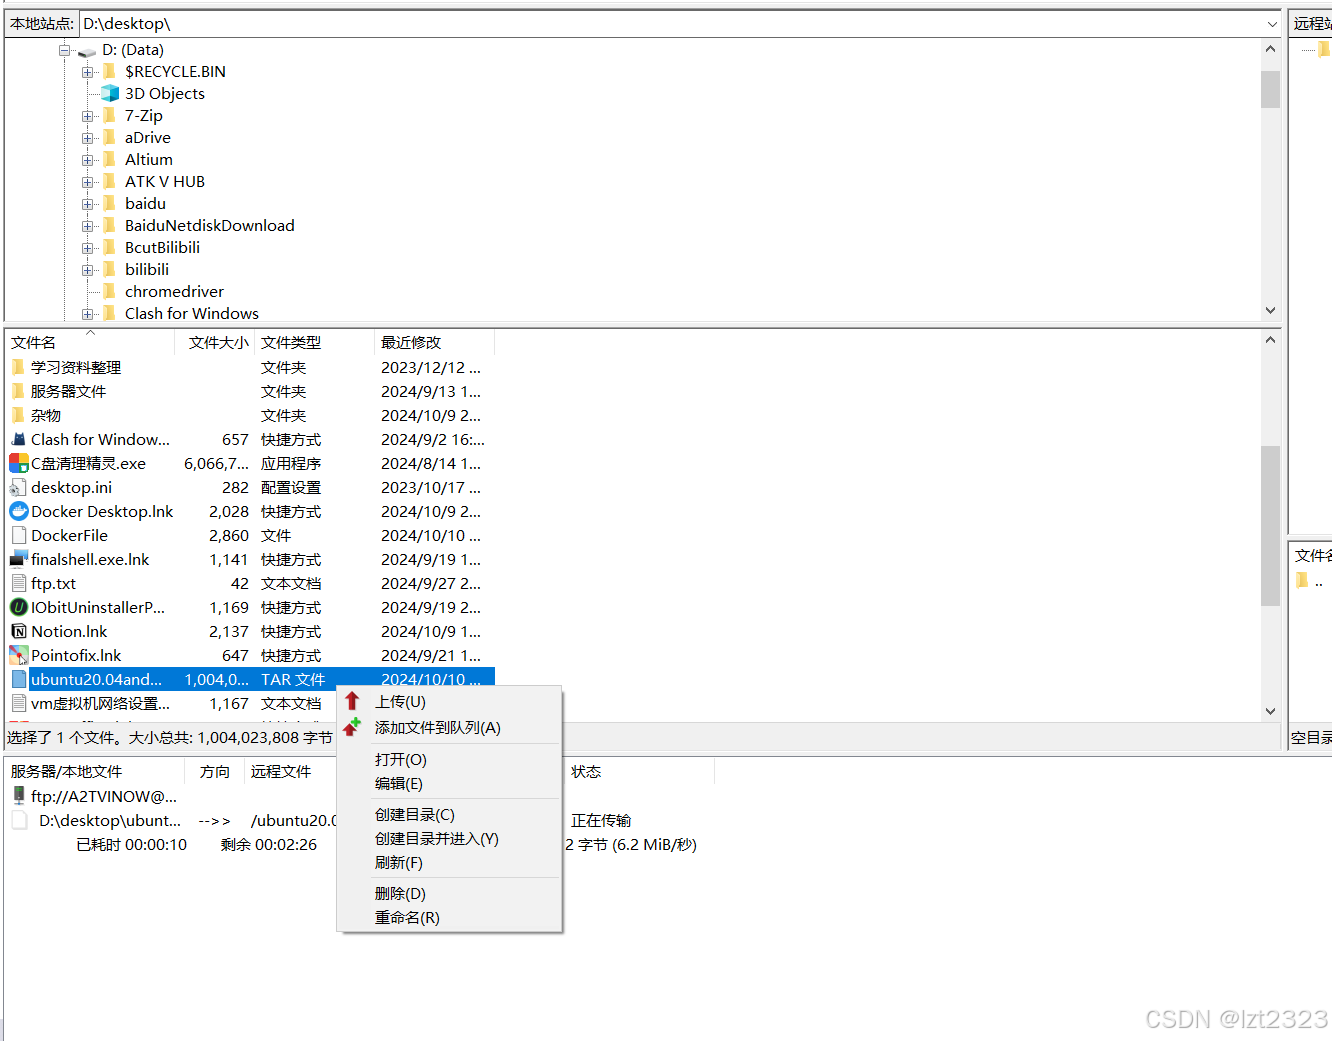The width and height of the screenshot is (1332, 1041).
Task: Expand the ATK V HUB tree node
Action: point(88,182)
